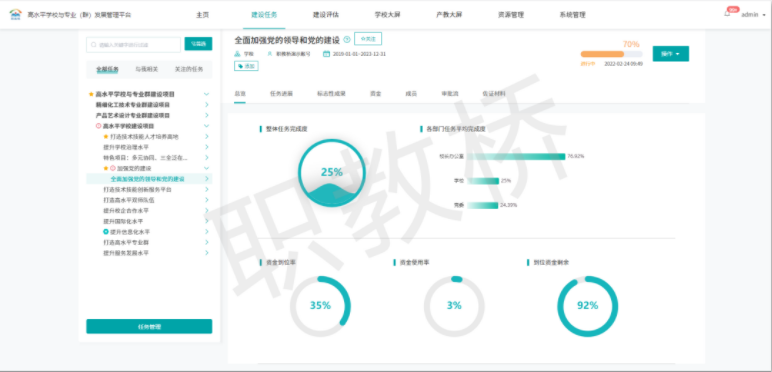Click the 92% 到位资金剩余 ring chart
The image size is (772, 372).
[x=587, y=306]
